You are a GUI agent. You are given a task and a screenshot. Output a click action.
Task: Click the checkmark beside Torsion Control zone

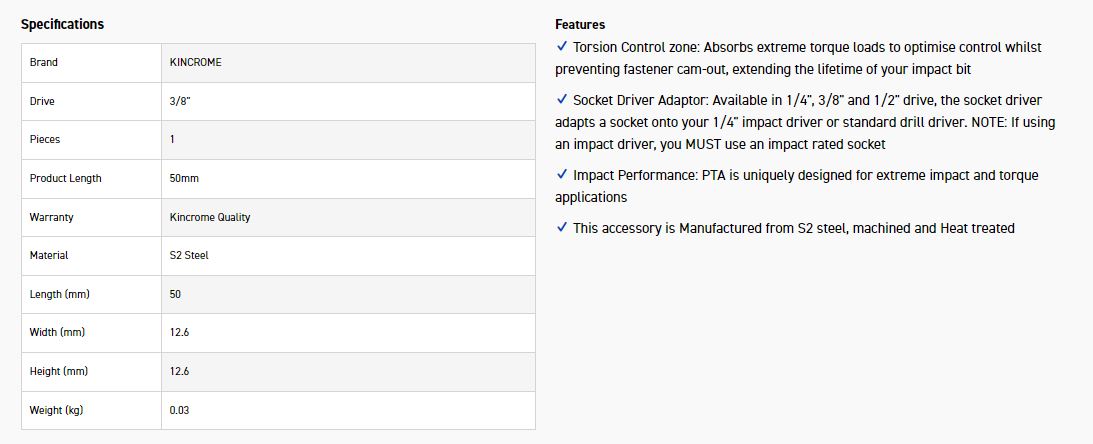click(x=561, y=47)
